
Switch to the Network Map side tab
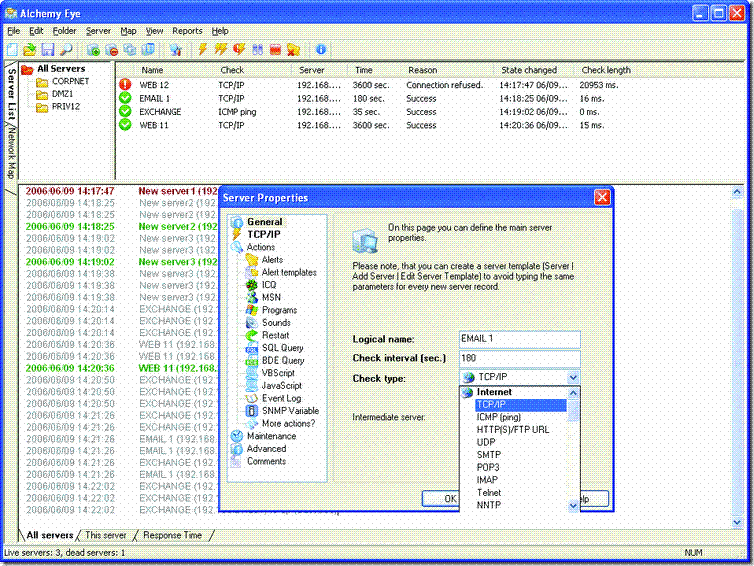point(12,153)
